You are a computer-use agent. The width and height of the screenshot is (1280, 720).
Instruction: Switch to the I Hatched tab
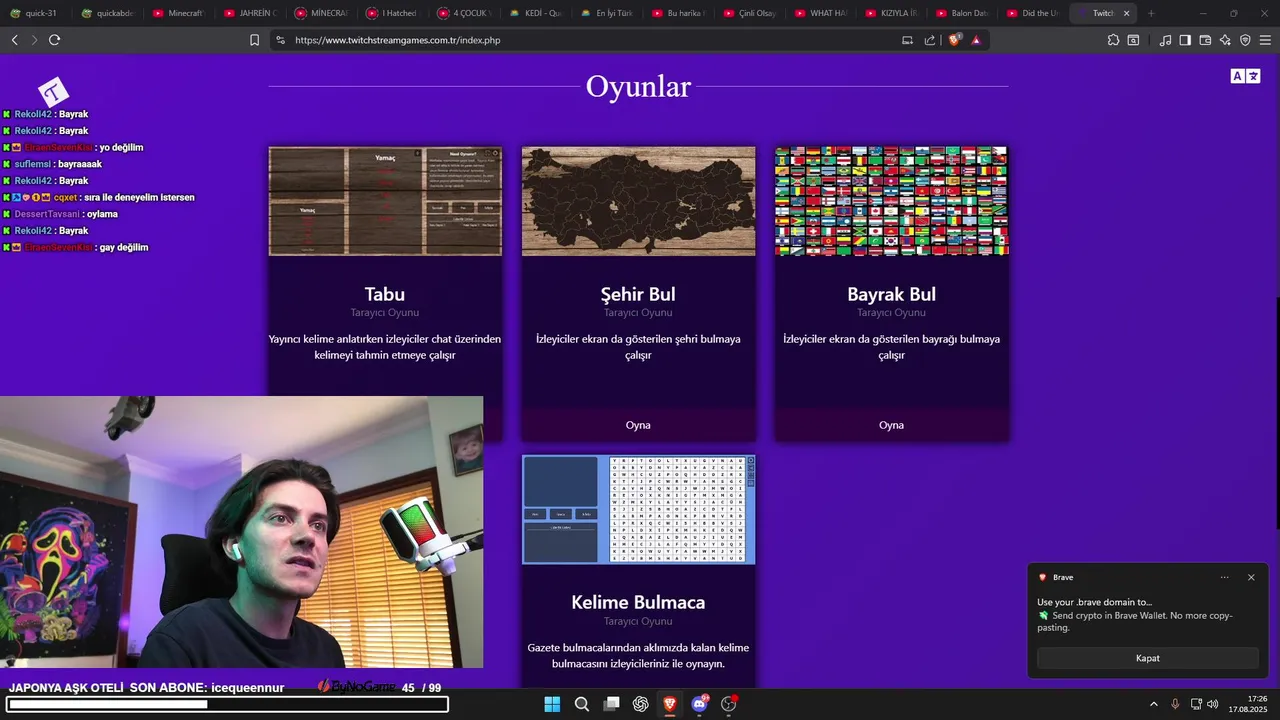click(392, 13)
